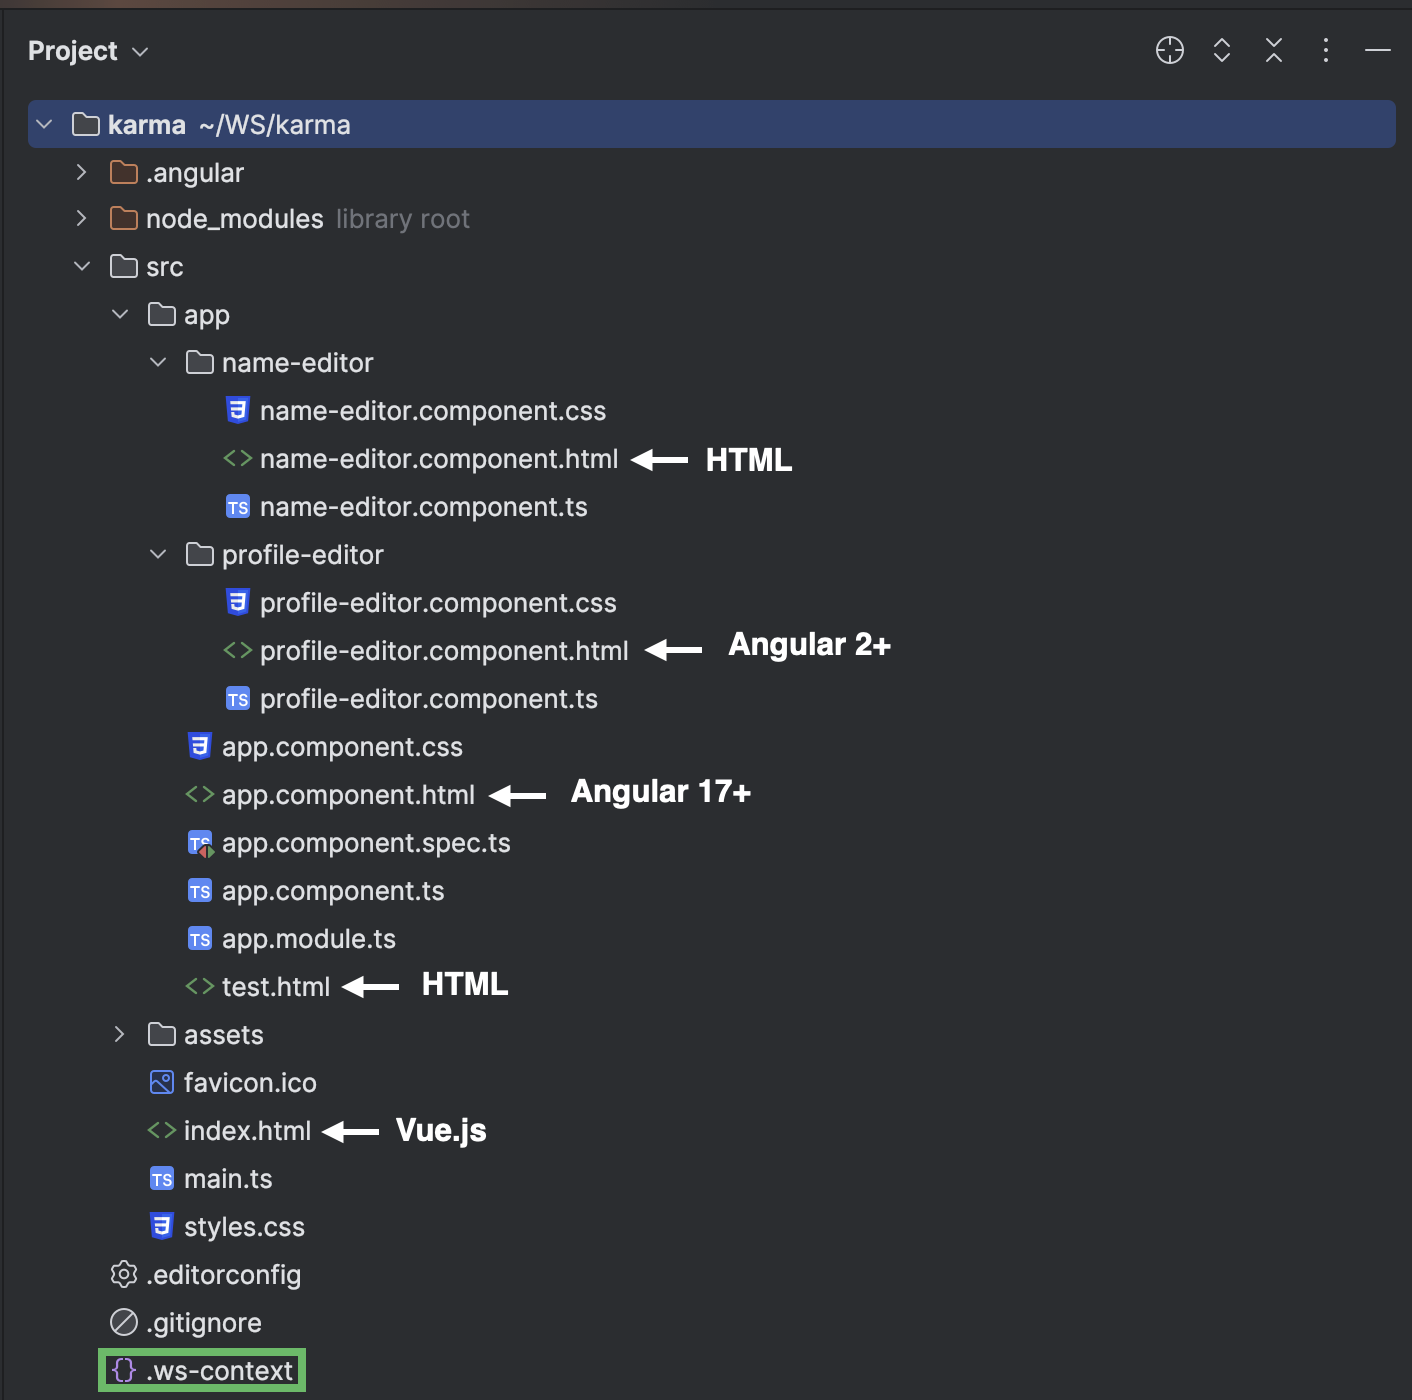This screenshot has height=1400, width=1412.
Task: Open profile-editor.component.html
Action: [x=444, y=650]
